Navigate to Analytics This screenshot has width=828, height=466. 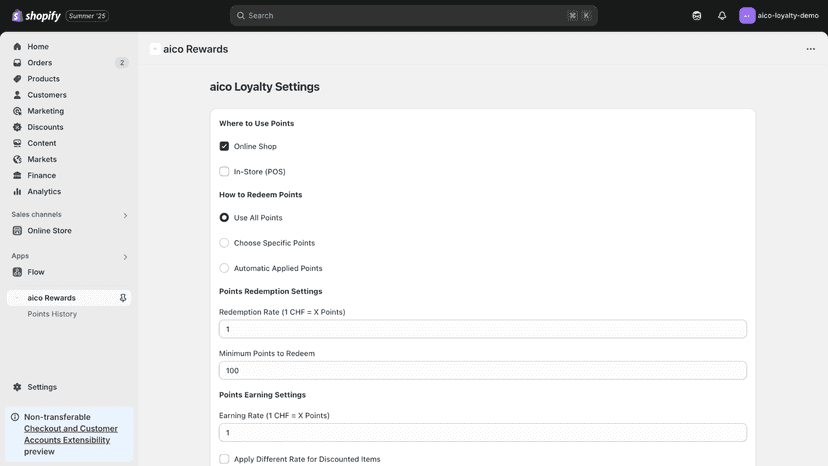(69, 191)
